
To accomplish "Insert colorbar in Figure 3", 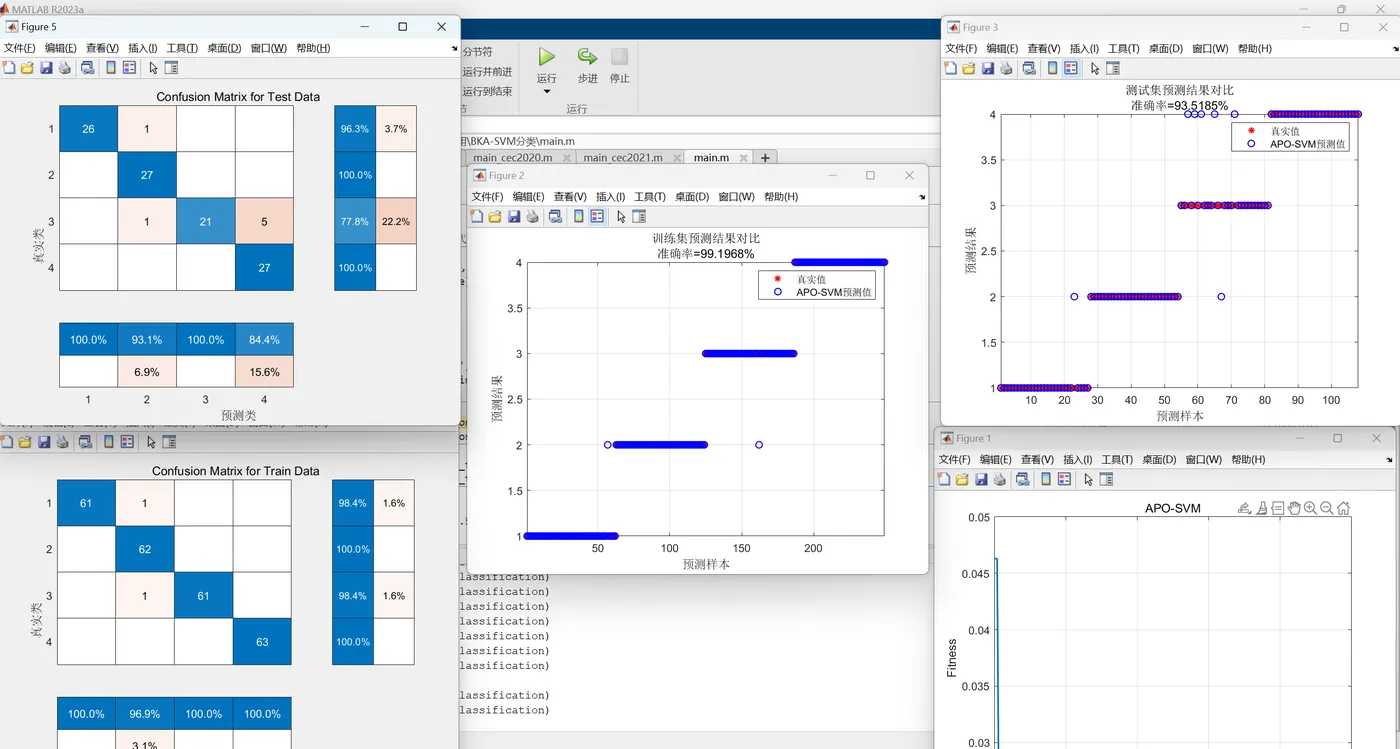I will click(x=1052, y=68).
